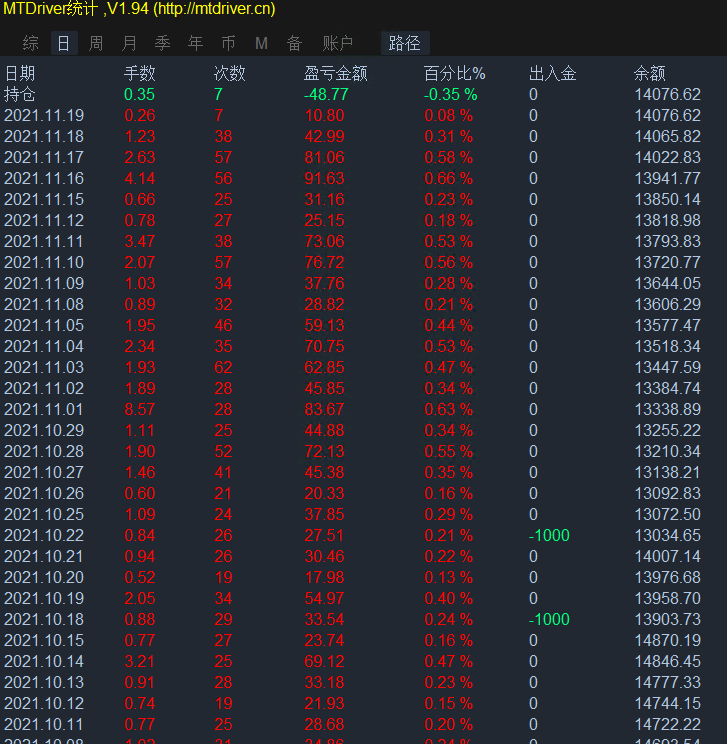
Task: Click profit value 81.06 for 2021.11.17
Action: tap(324, 158)
